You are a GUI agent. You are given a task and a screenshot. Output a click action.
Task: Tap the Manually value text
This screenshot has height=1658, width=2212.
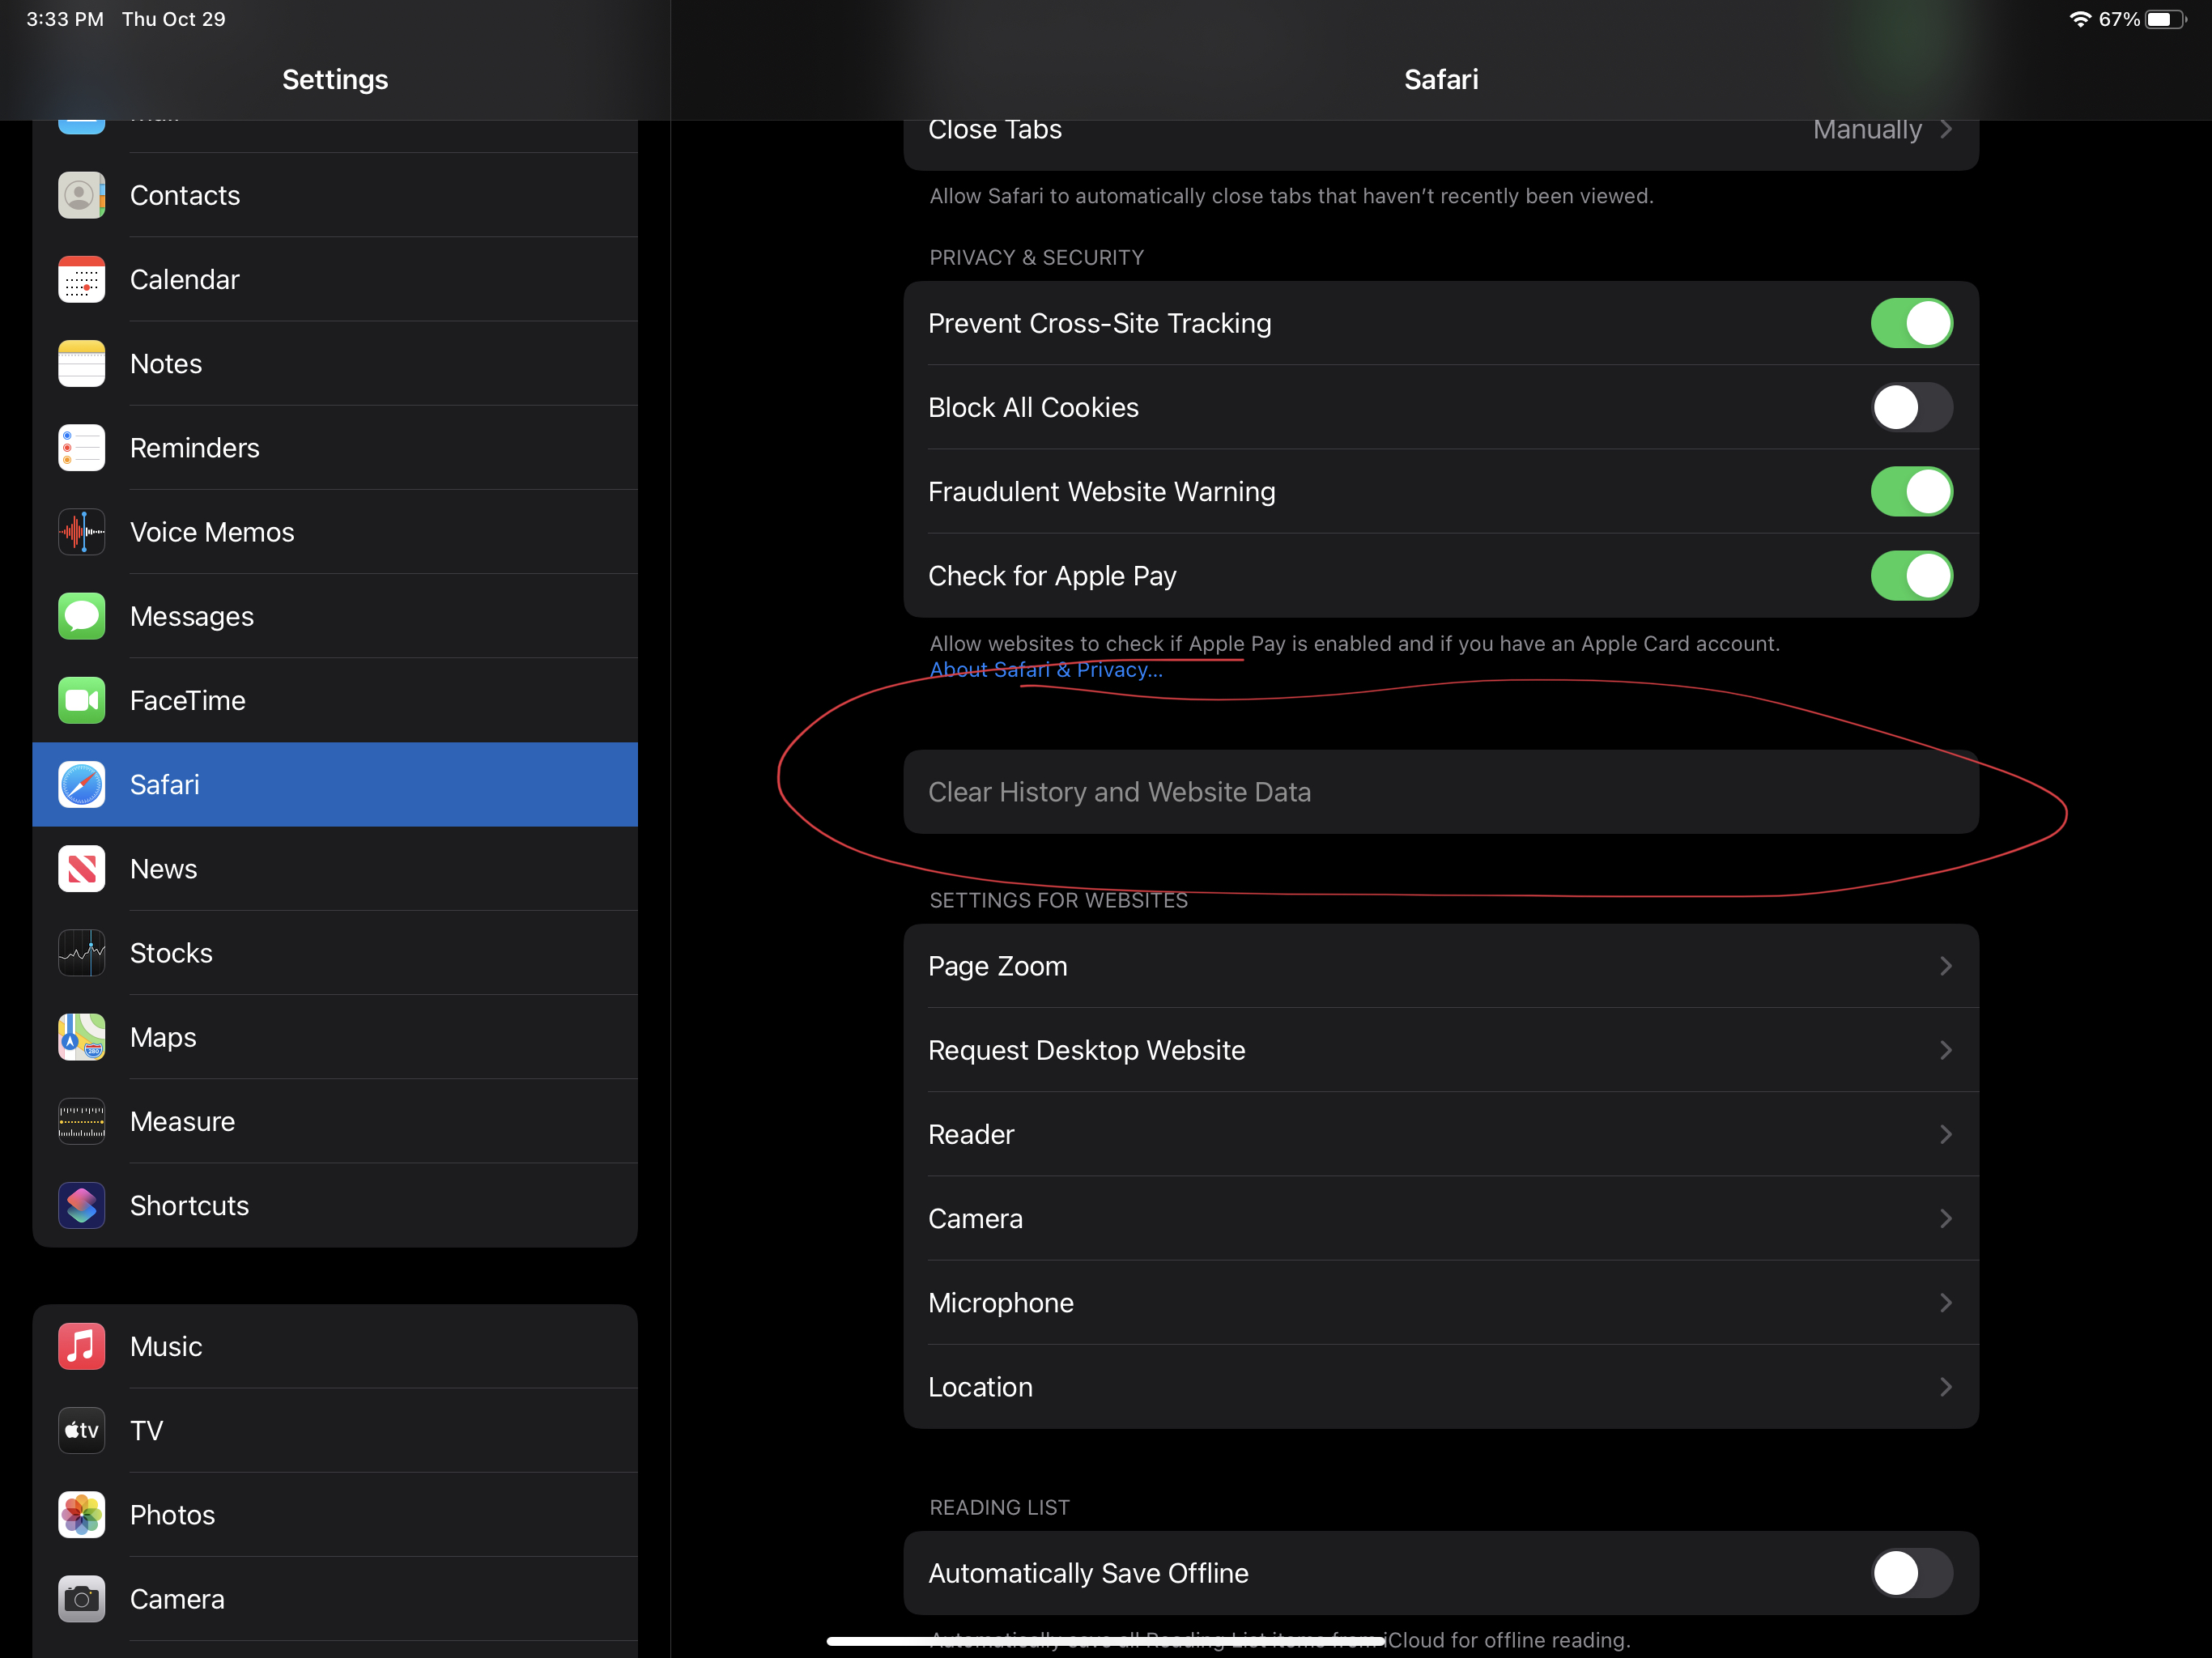[x=1867, y=130]
